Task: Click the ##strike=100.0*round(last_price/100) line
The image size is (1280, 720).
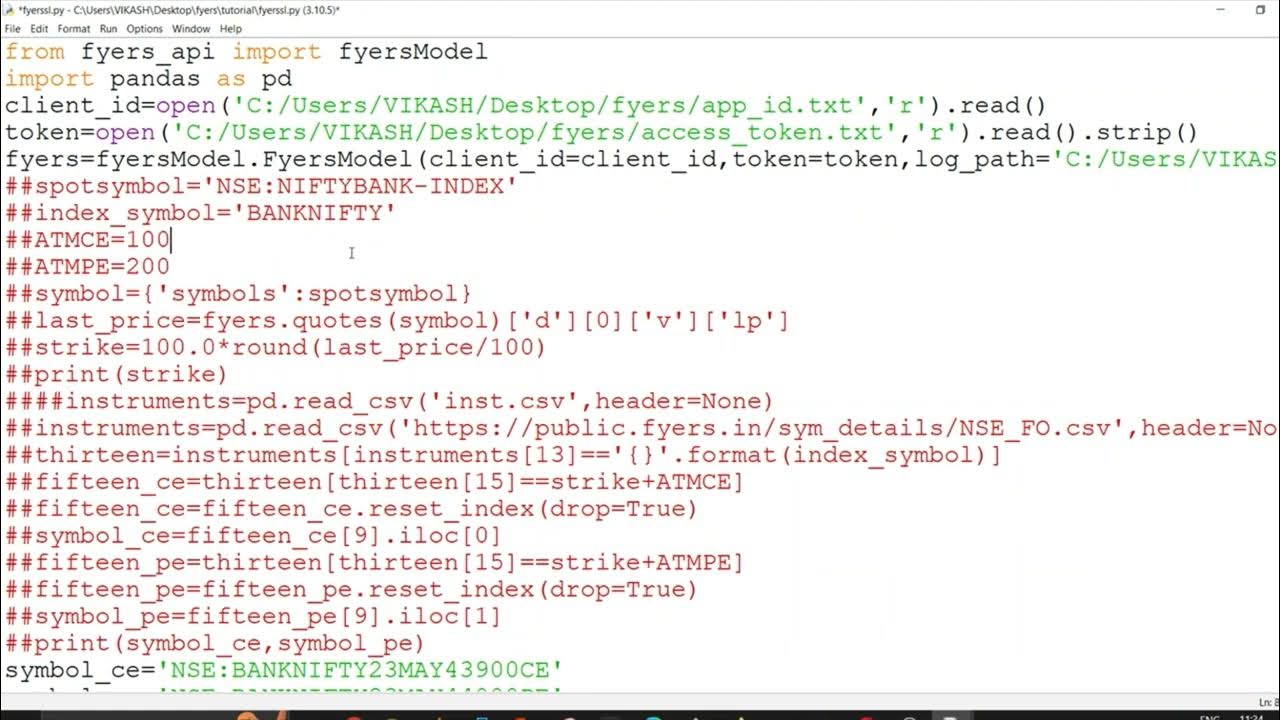Action: click(275, 348)
